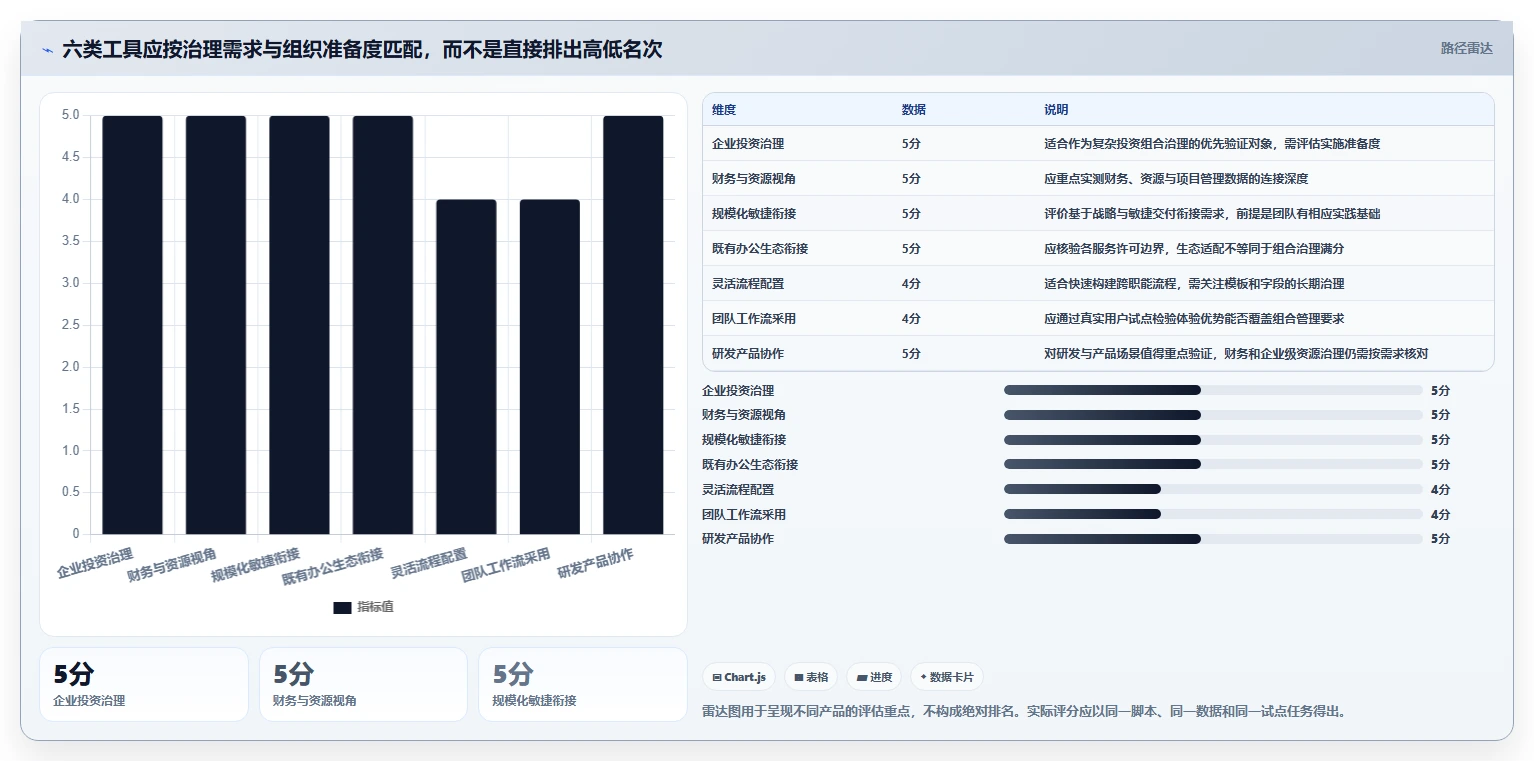Click the 5分 score in the 企业投资治理 table row
Image resolution: width=1534 pixels, height=761 pixels.
point(911,144)
